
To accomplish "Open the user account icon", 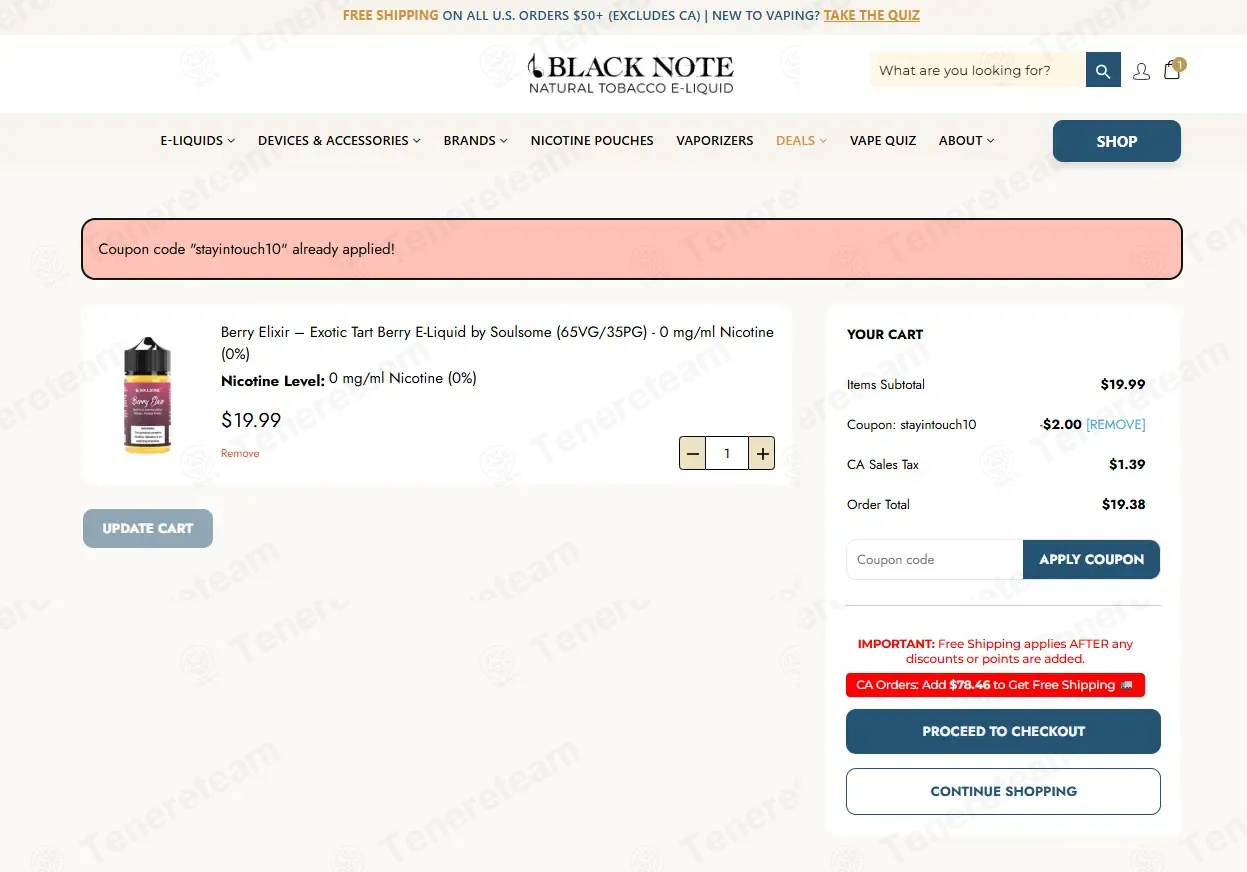I will tap(1141, 71).
